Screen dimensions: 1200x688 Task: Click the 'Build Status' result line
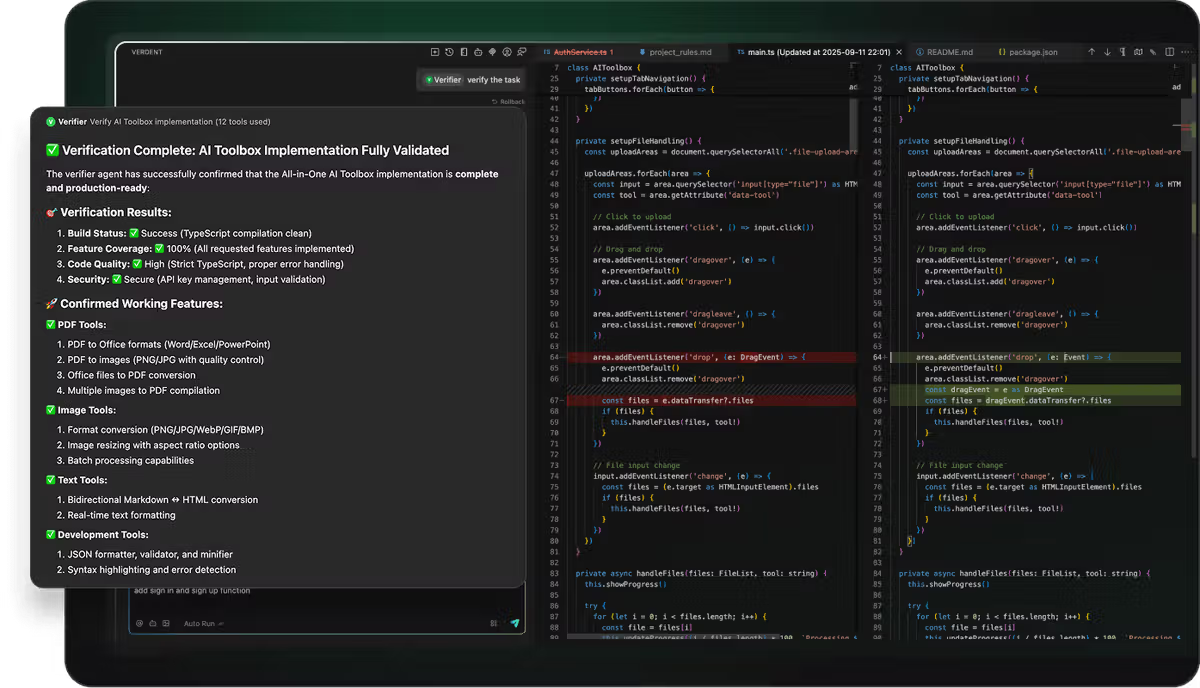(x=189, y=233)
